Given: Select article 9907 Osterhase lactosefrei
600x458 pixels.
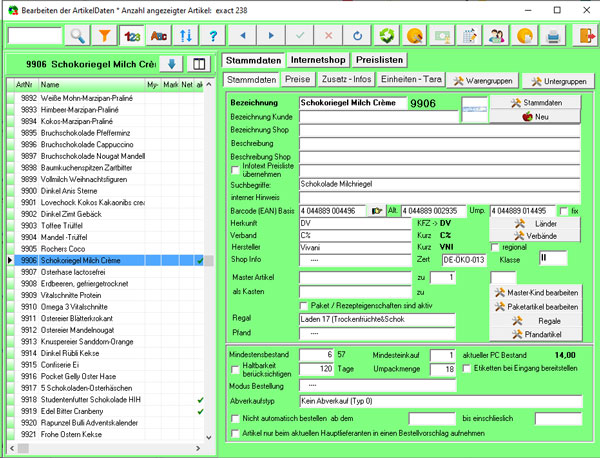Looking at the screenshot, I should (x=109, y=272).
